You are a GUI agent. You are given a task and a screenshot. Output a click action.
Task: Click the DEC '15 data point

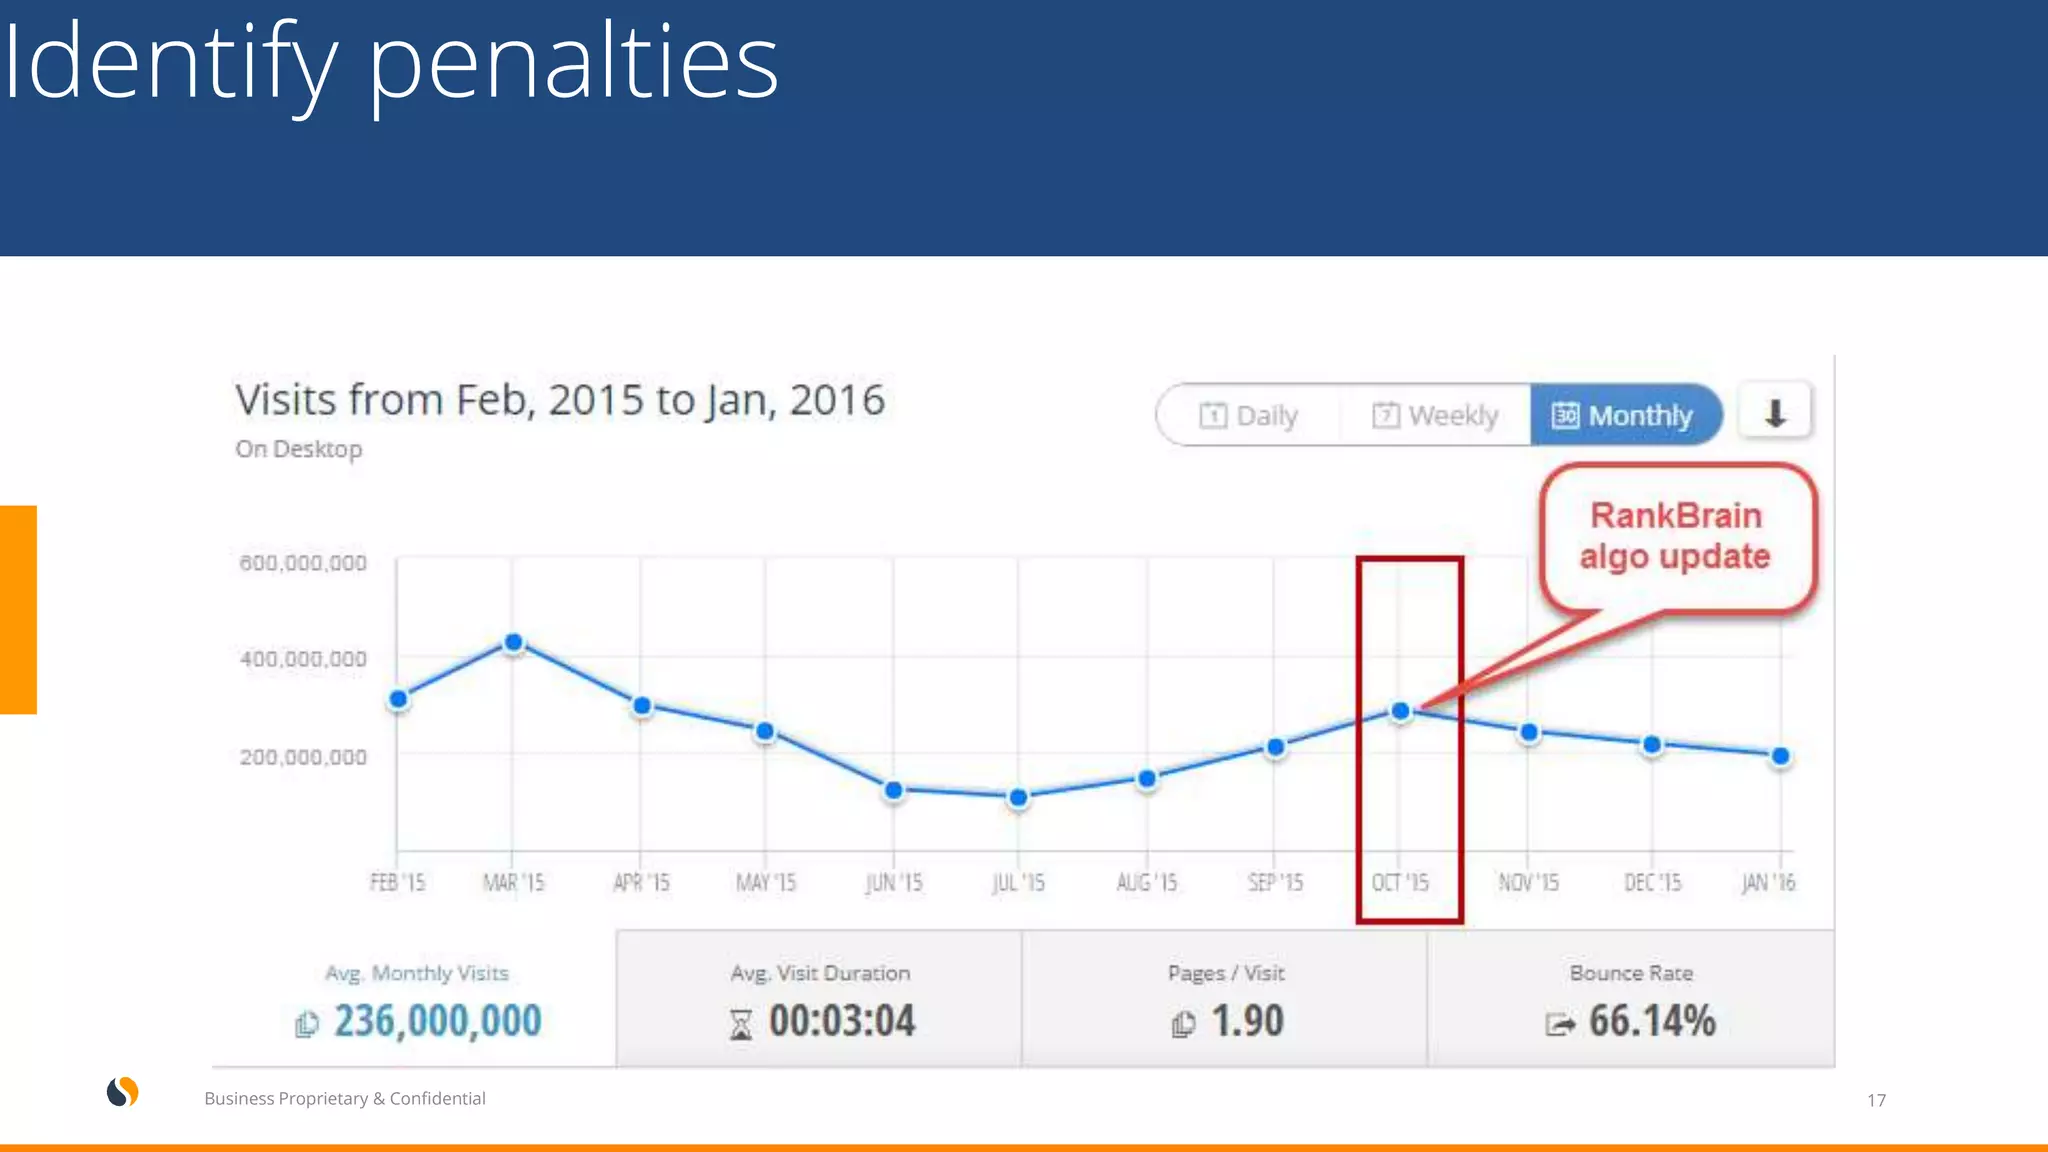tap(1652, 744)
